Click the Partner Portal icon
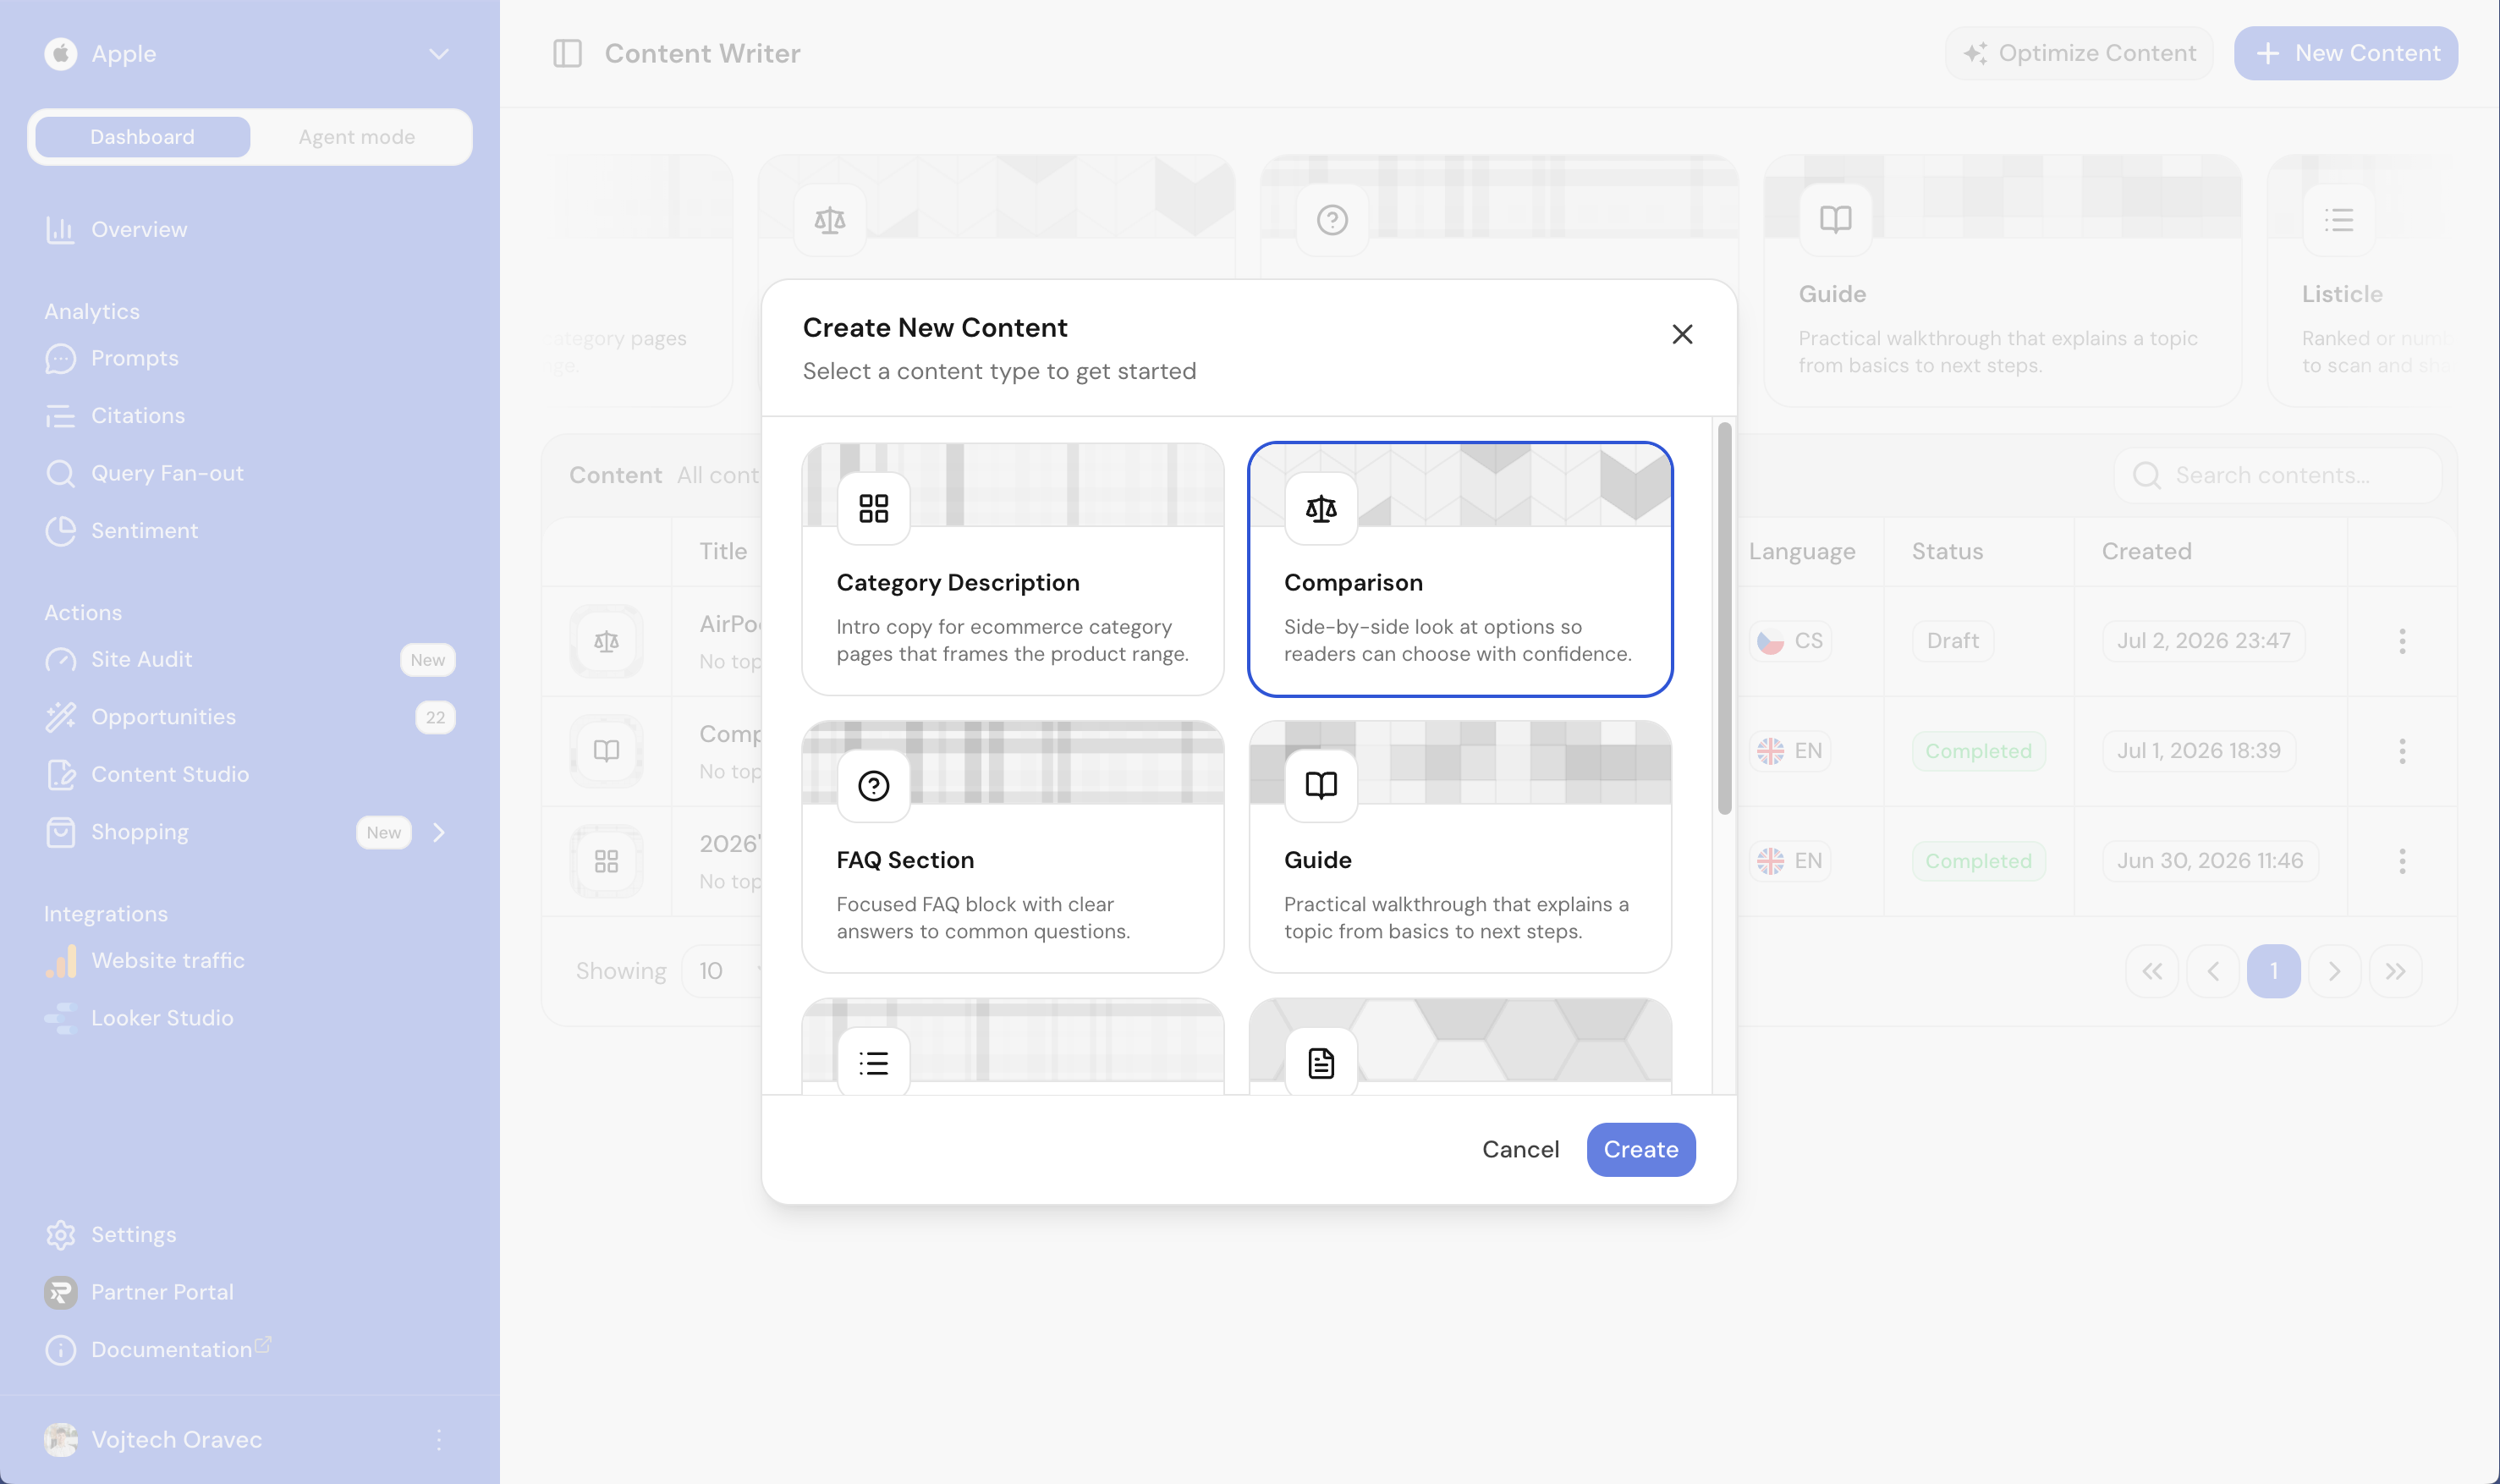This screenshot has width=2500, height=1484. pos(60,1292)
